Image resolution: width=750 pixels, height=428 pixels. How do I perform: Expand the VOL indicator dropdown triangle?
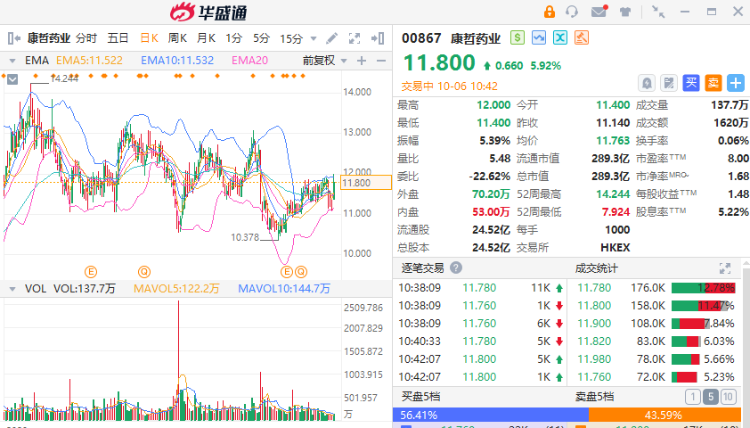click(12, 289)
